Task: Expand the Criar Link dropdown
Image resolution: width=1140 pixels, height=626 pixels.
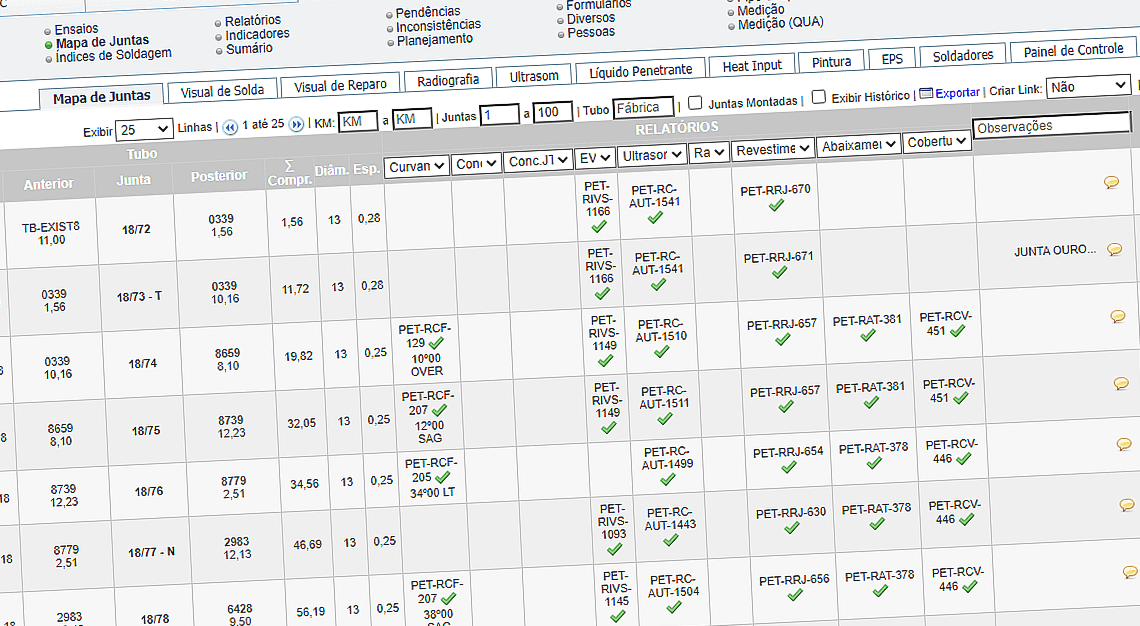Action: [x=1088, y=87]
